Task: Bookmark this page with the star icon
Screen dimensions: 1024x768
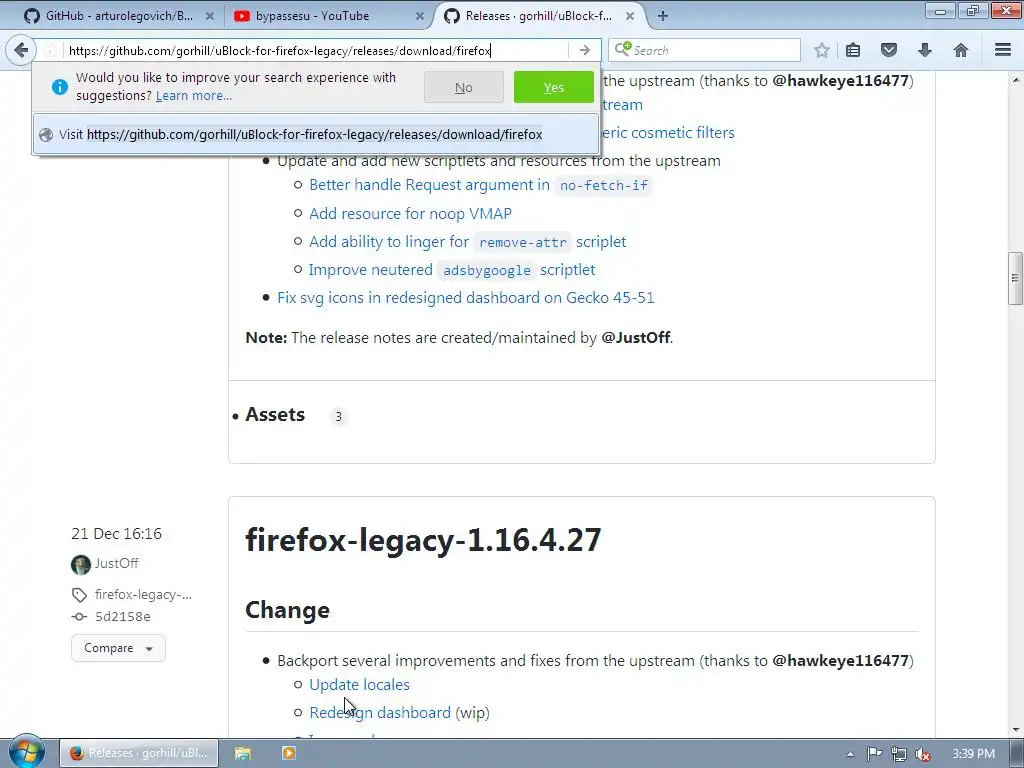Action: coord(822,50)
